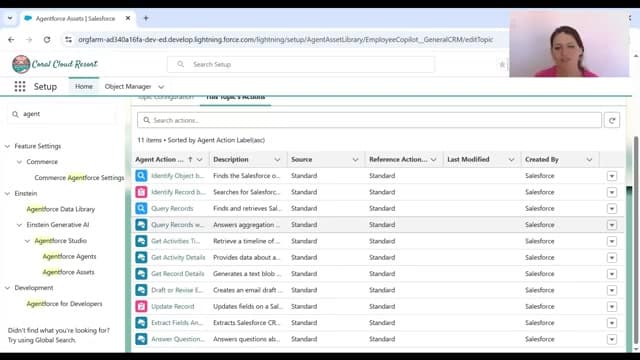The image size is (640, 360).
Task: Open the Get Record Details action link
Action: point(178,274)
